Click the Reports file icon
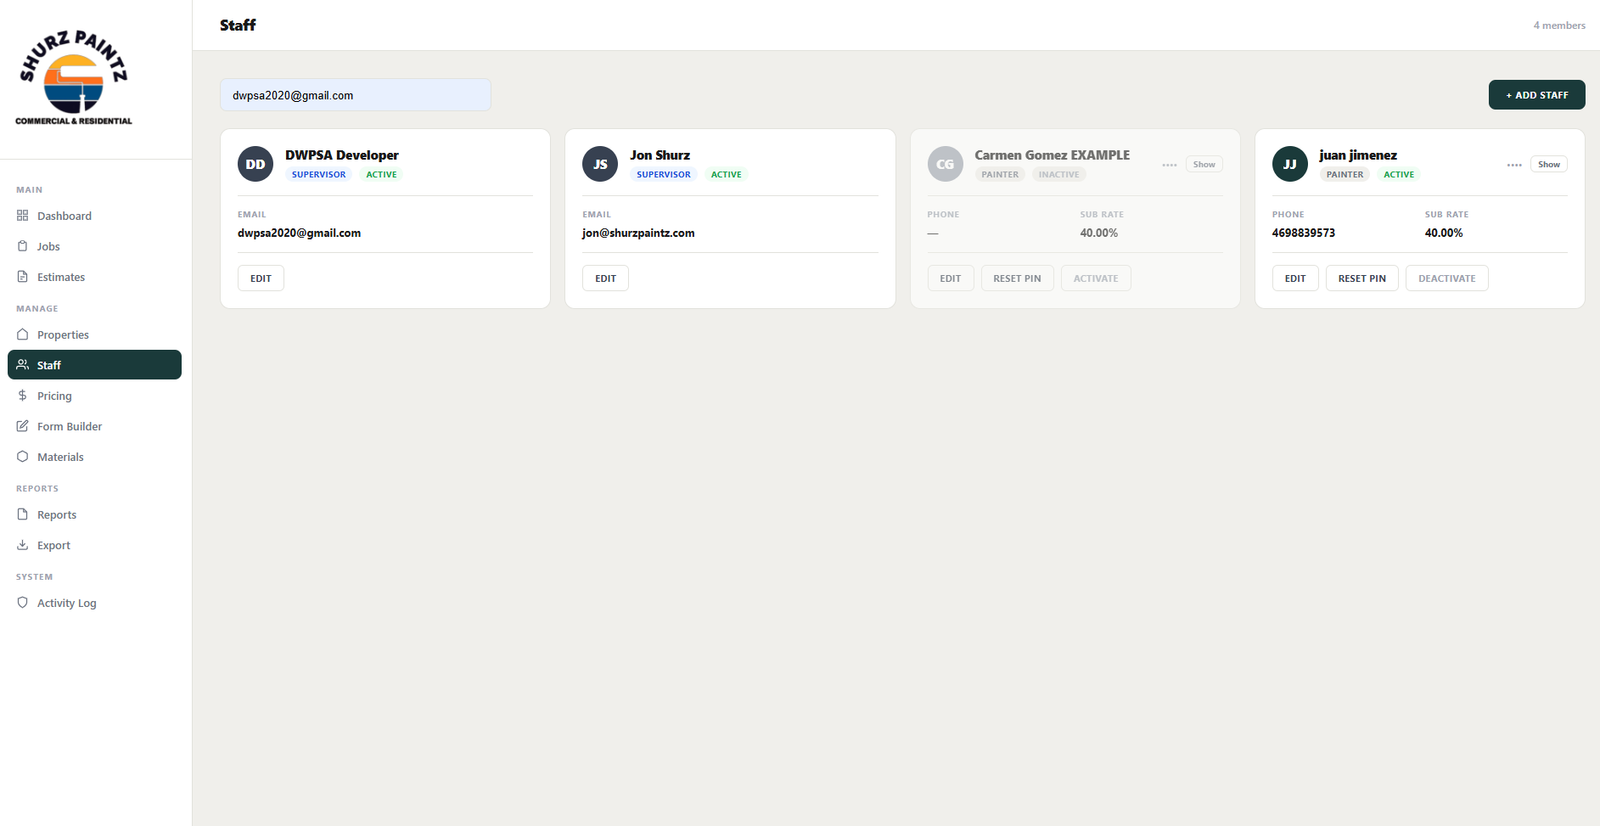1600x826 pixels. tap(22, 514)
